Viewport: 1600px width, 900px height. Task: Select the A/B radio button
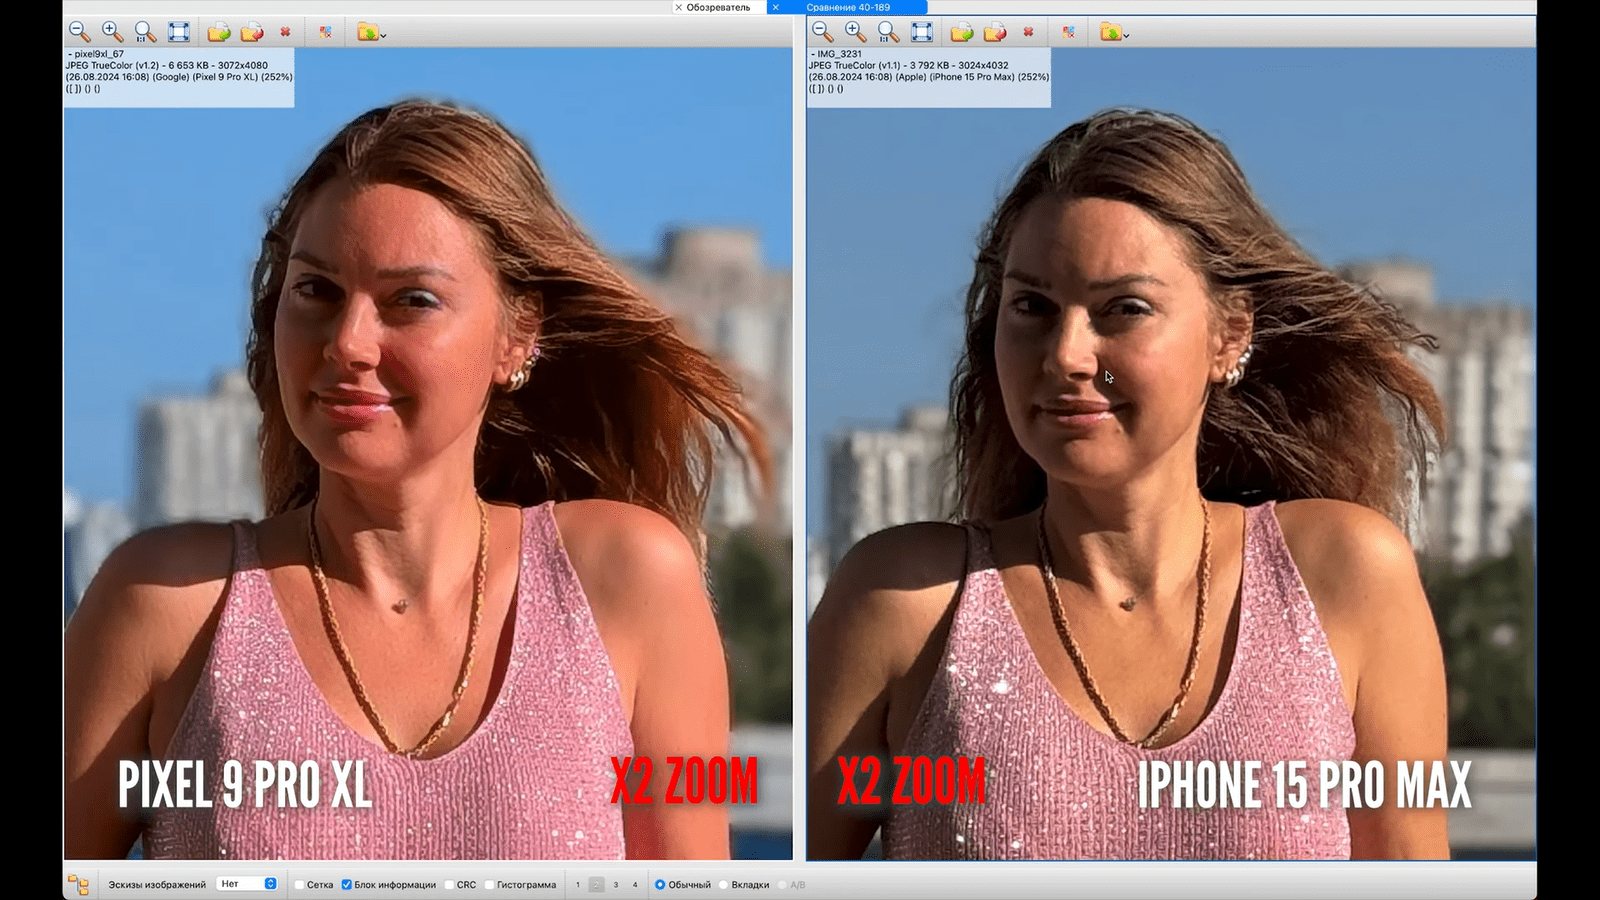tap(782, 885)
